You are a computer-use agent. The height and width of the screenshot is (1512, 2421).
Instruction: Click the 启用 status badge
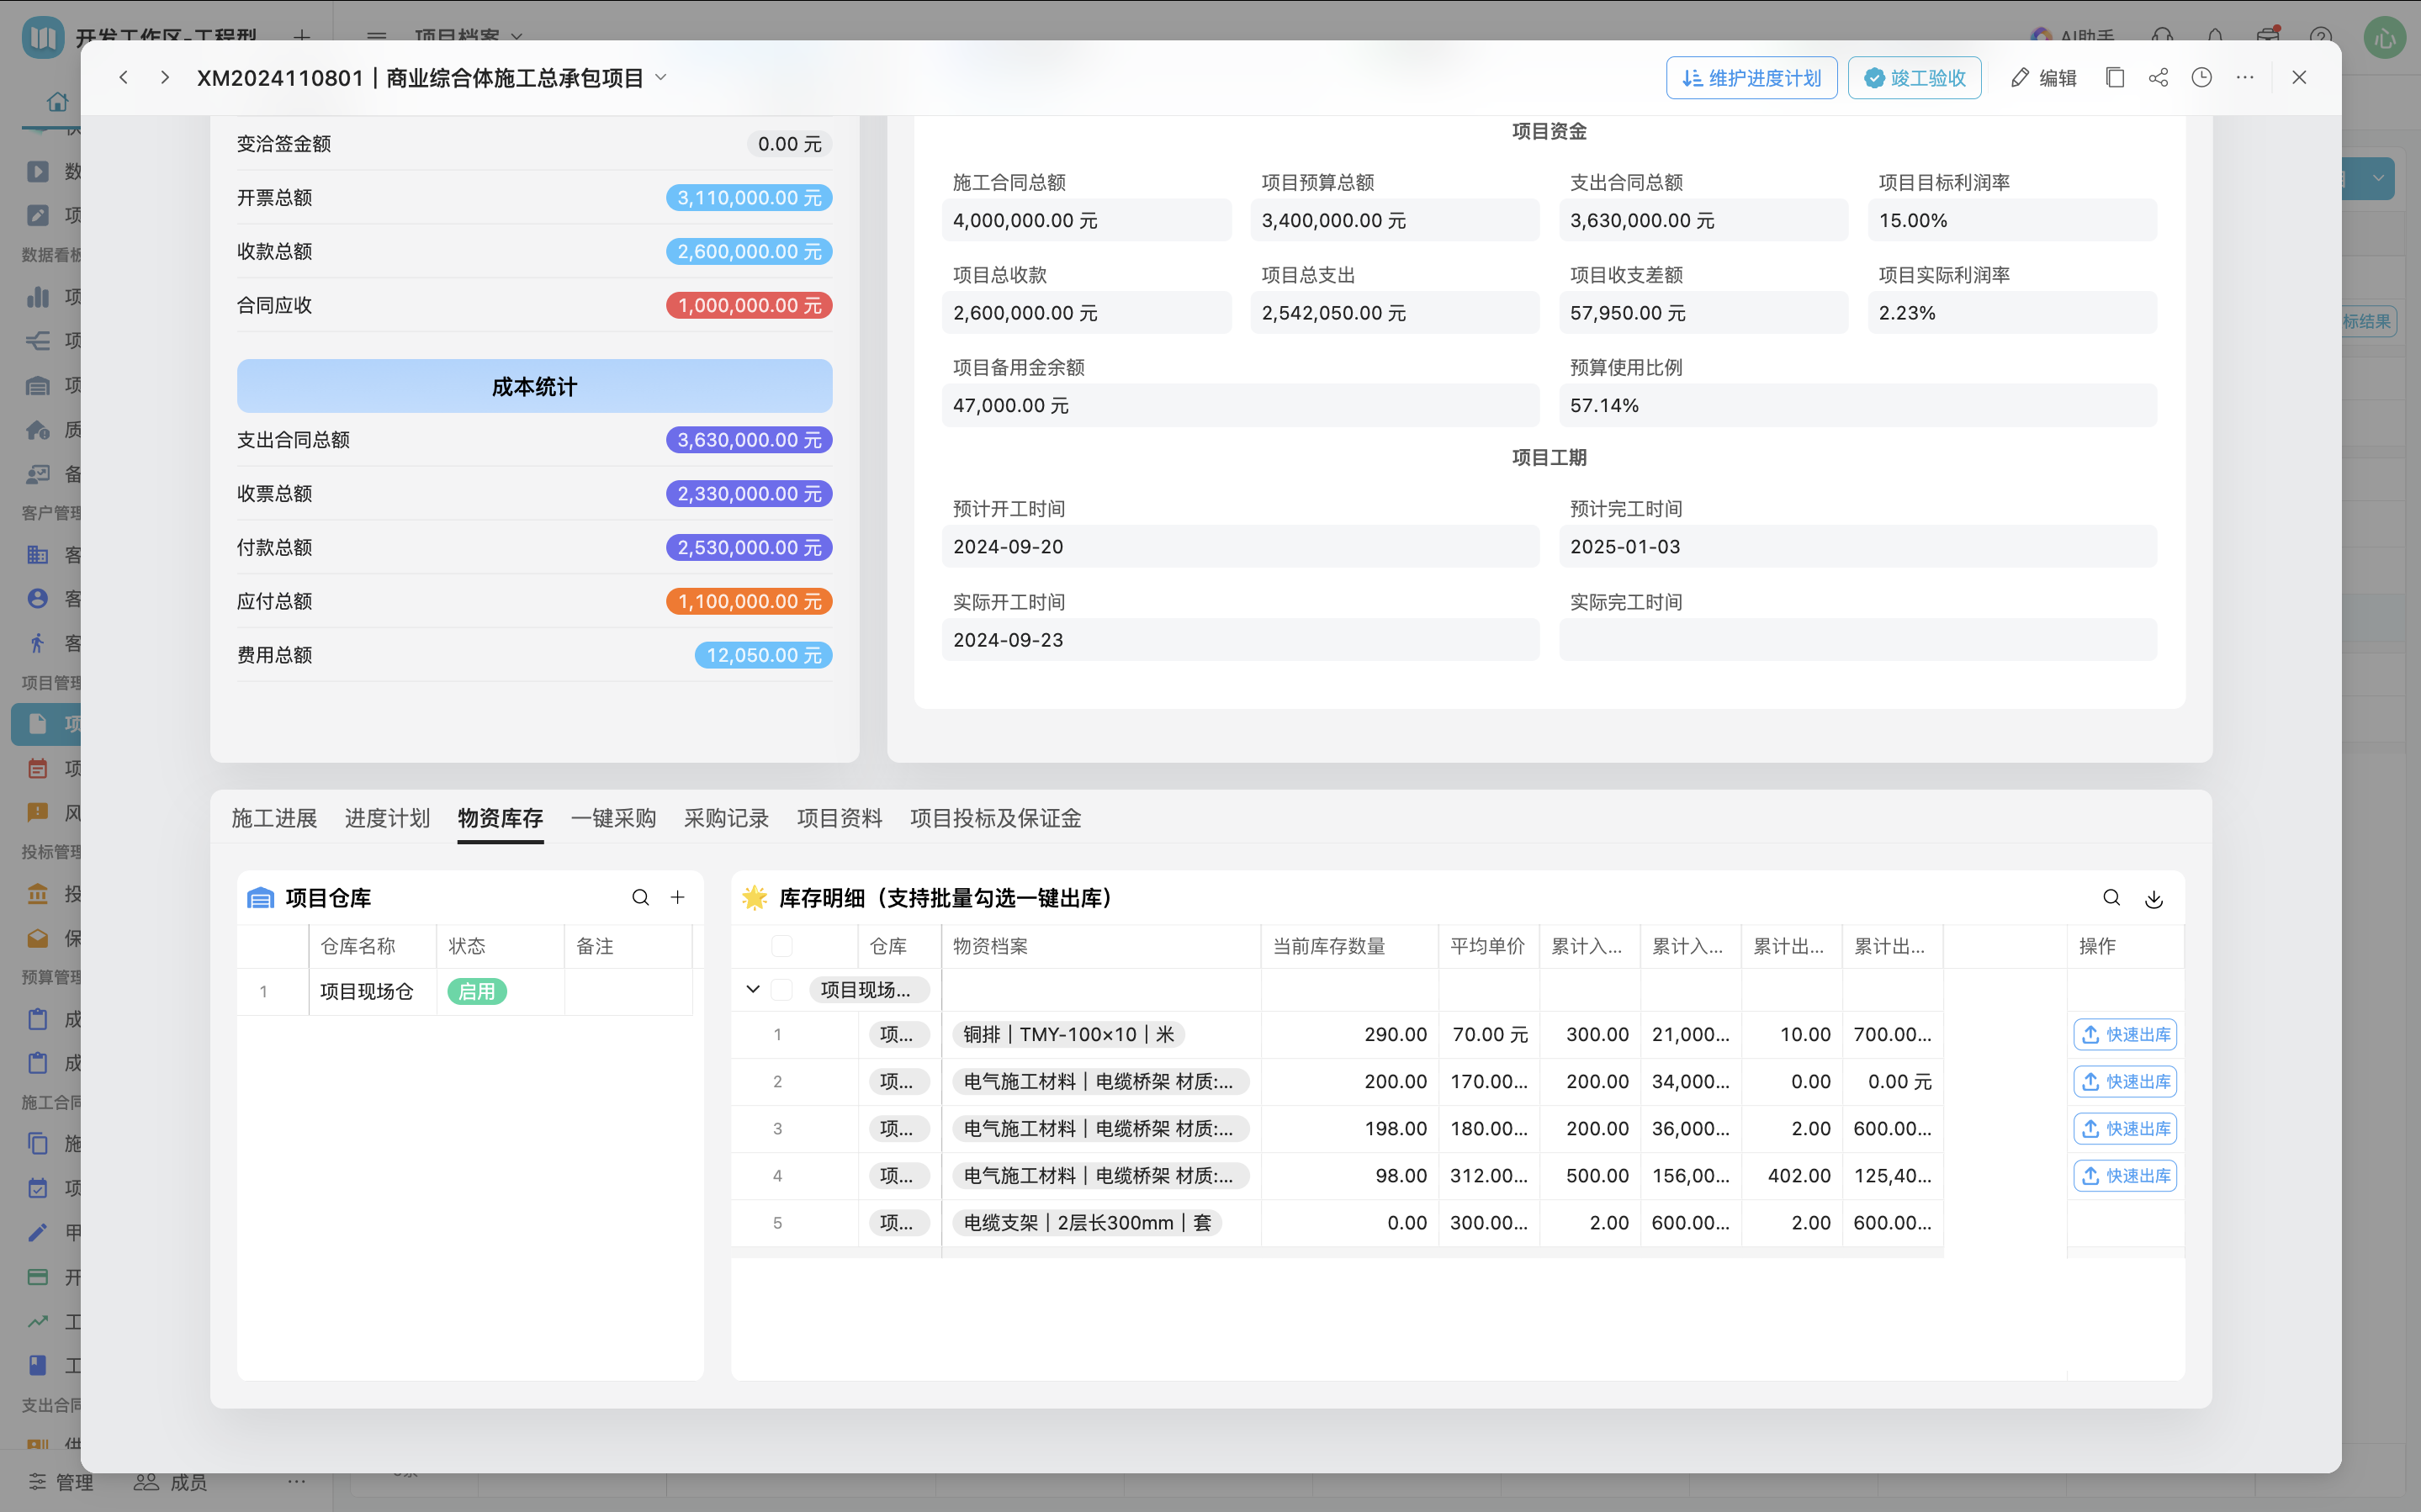tap(477, 991)
